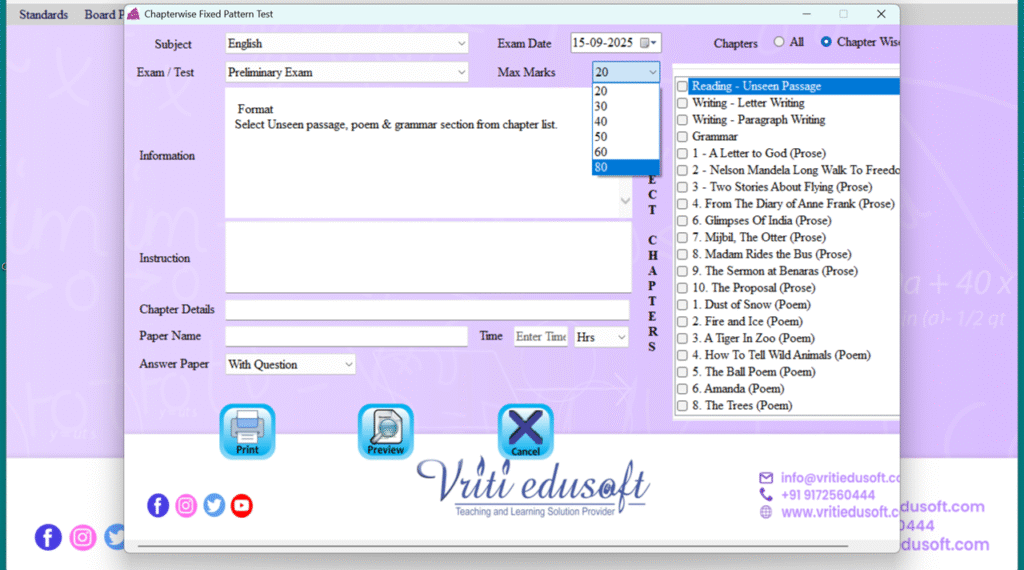This screenshot has height=570, width=1024.
Task: Open the Exam Date calendar picker icon
Action: [x=647, y=43]
